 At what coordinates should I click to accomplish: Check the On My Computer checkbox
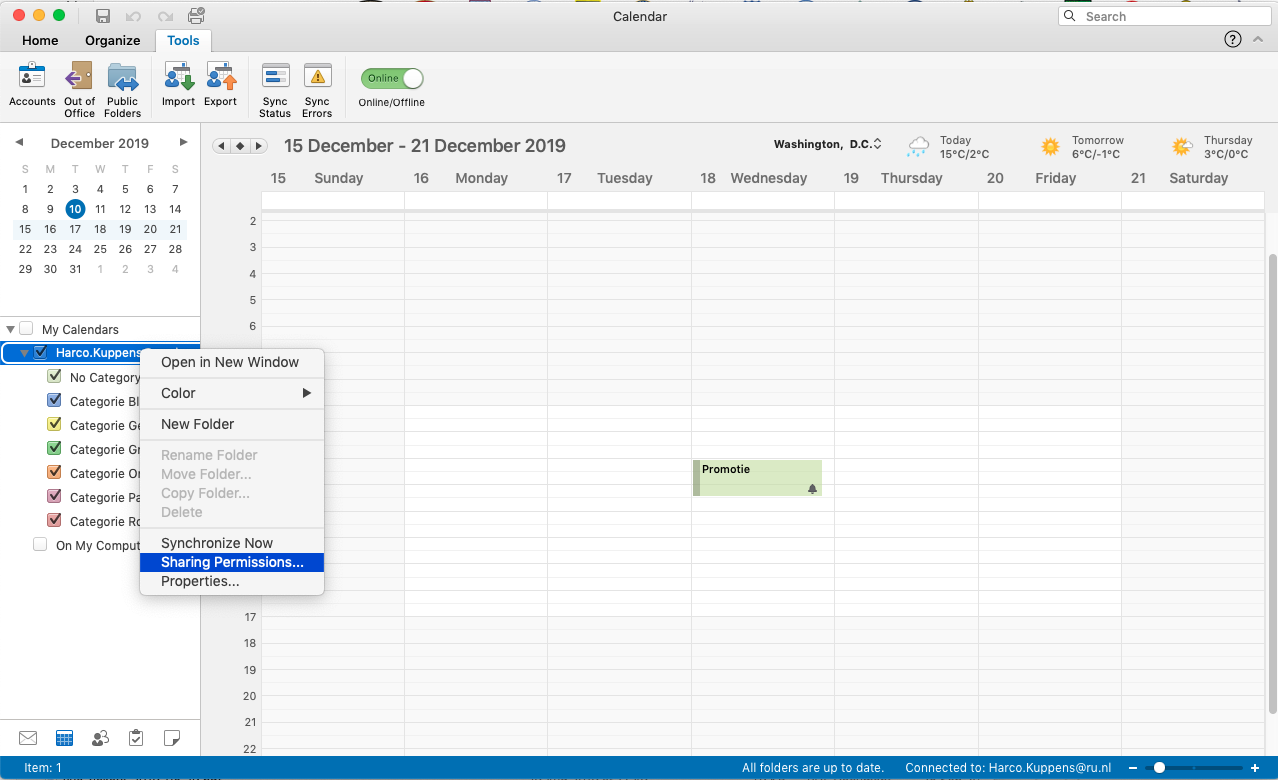[x=40, y=545]
